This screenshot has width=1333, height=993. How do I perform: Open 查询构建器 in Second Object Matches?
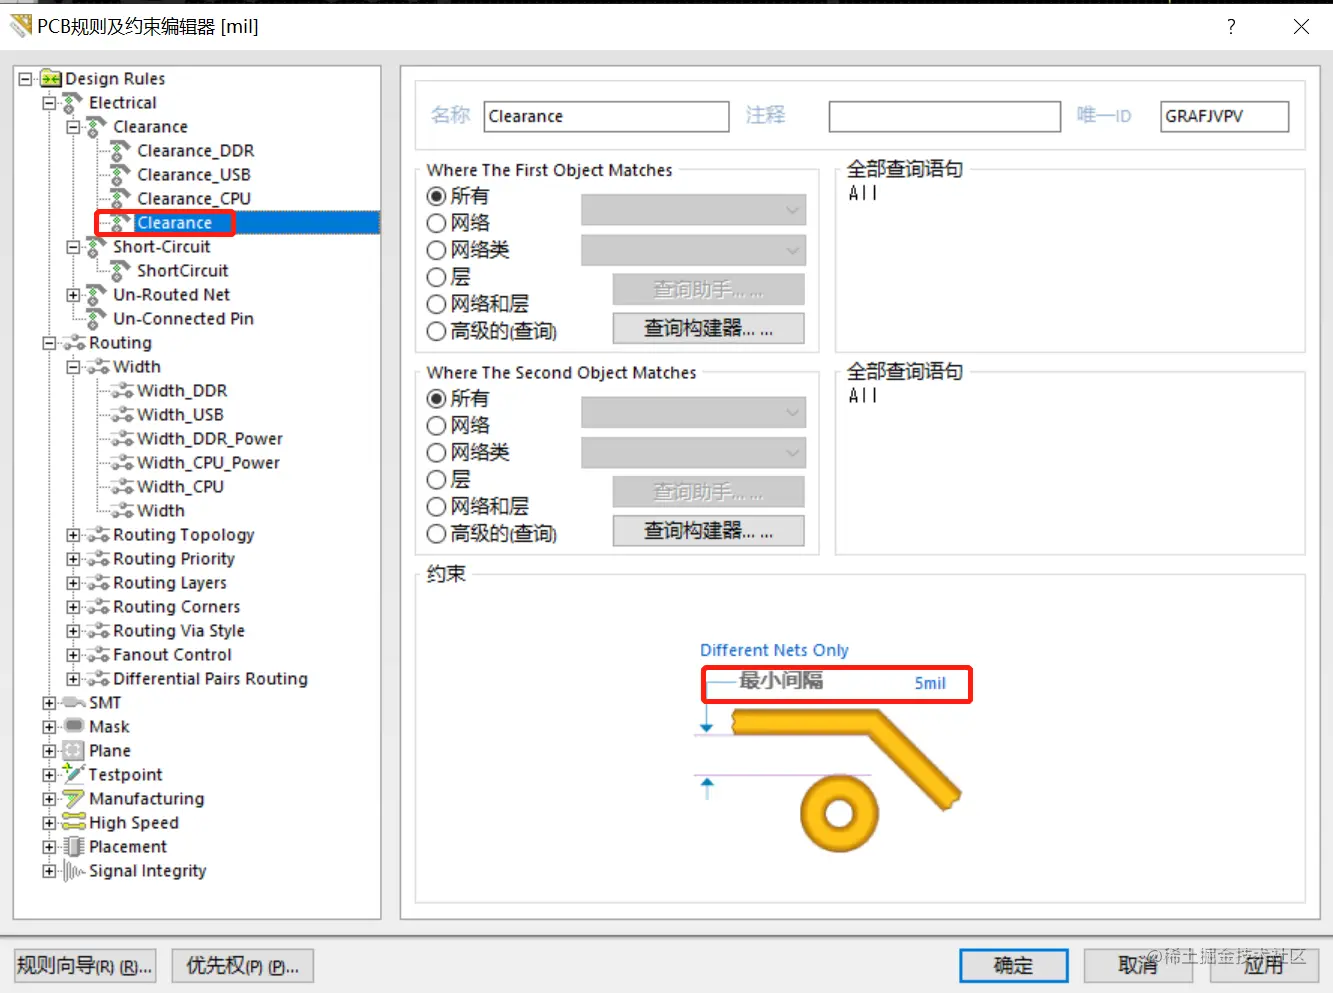708,531
